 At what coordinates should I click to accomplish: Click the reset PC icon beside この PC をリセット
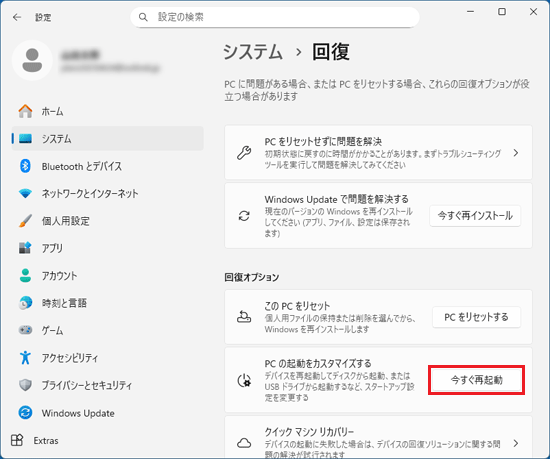point(244,317)
